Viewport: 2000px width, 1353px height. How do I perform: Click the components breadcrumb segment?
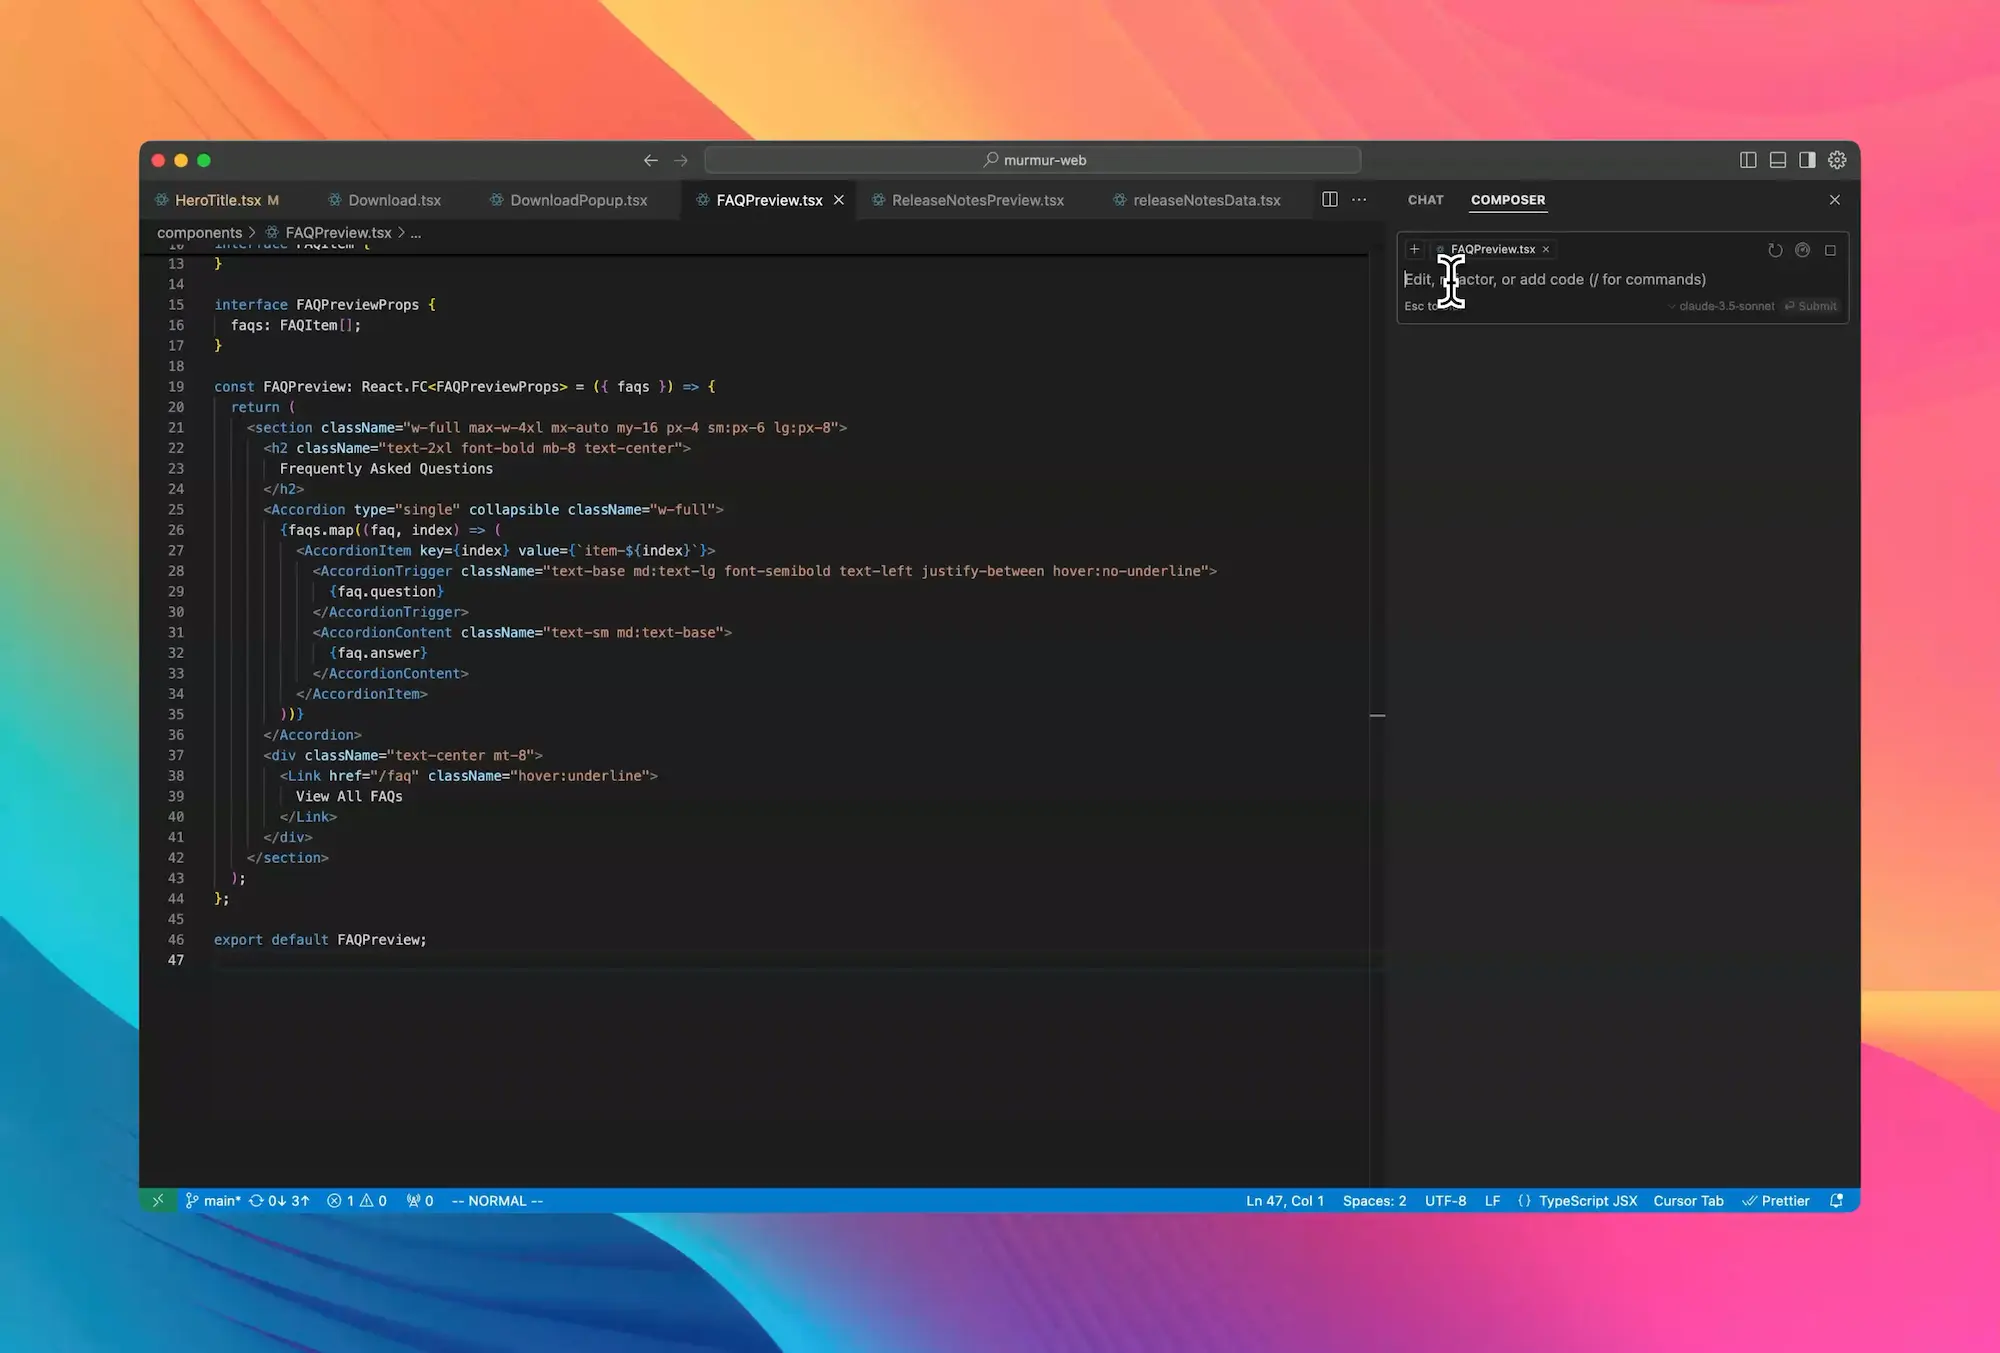[x=199, y=233]
